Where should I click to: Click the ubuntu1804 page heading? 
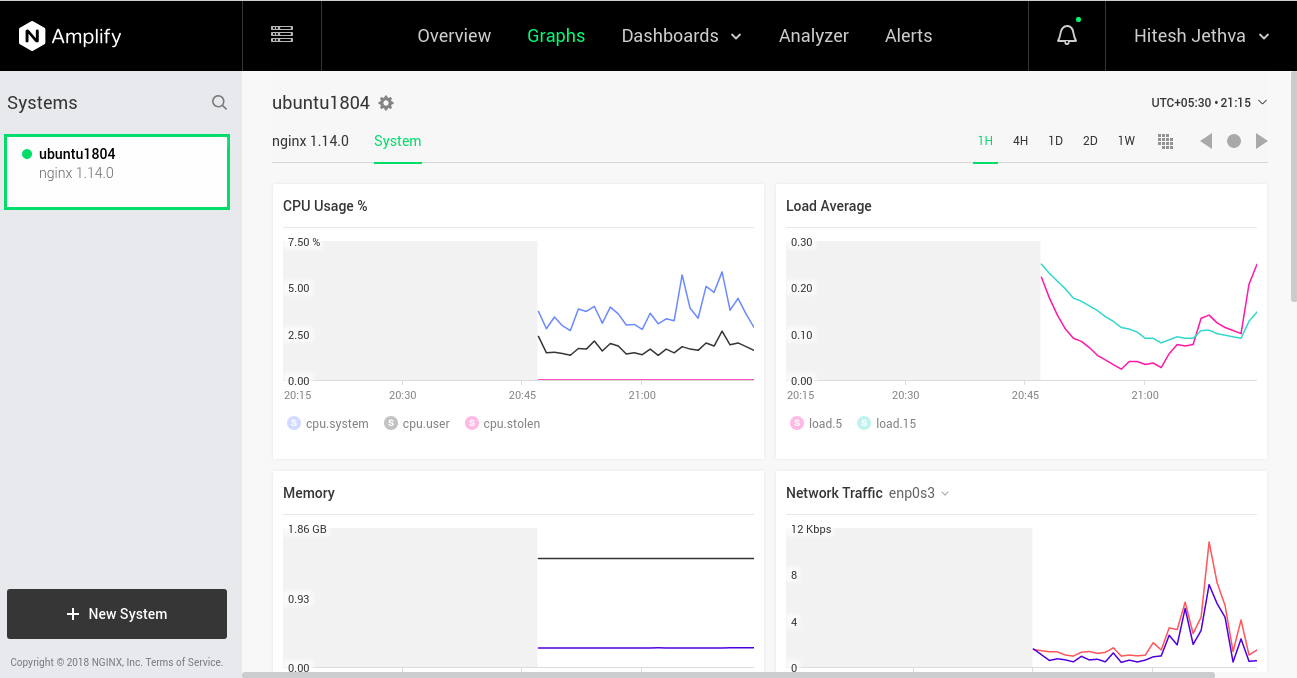[321, 102]
